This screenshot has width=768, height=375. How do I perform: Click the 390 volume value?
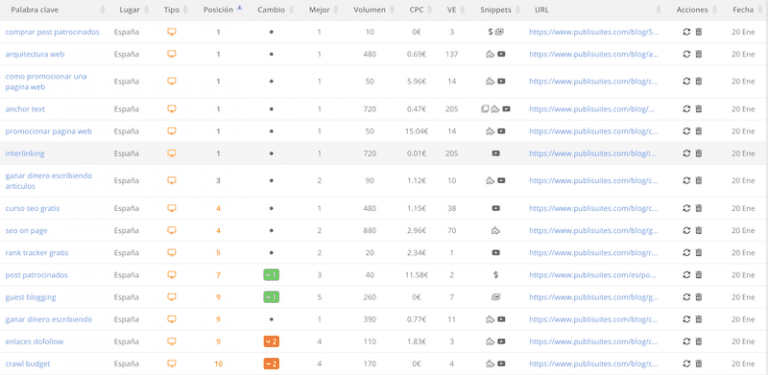pyautogui.click(x=370, y=319)
